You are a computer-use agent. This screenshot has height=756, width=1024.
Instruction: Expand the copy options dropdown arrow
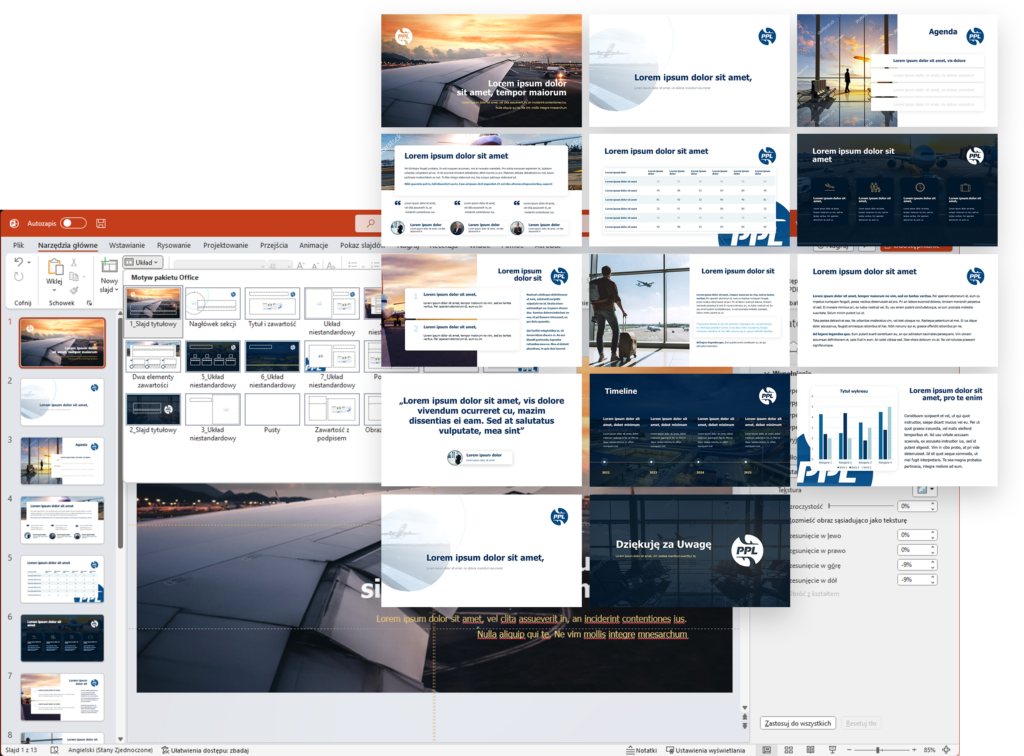tap(84, 277)
